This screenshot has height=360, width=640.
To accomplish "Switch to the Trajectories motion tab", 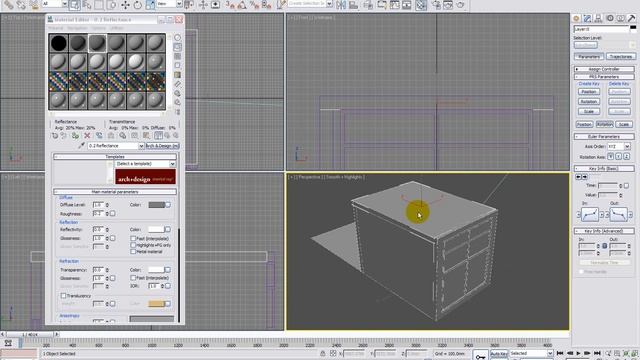I will click(620, 56).
